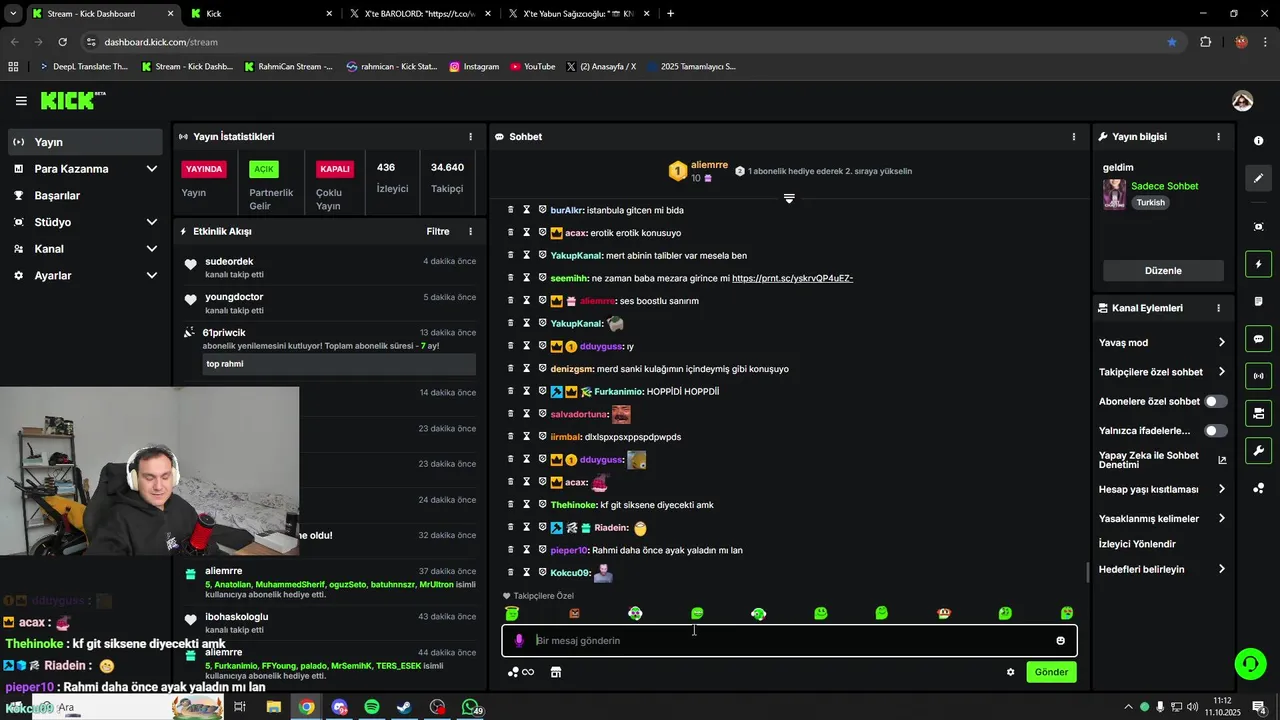
Task: Open Etkinlik Akışı three-dot menu
Action: point(470,232)
